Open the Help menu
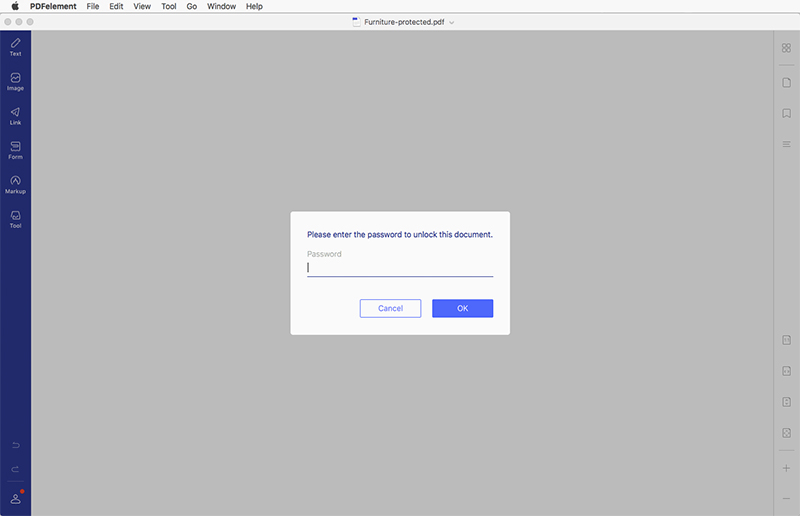800x516 pixels. 254,6
